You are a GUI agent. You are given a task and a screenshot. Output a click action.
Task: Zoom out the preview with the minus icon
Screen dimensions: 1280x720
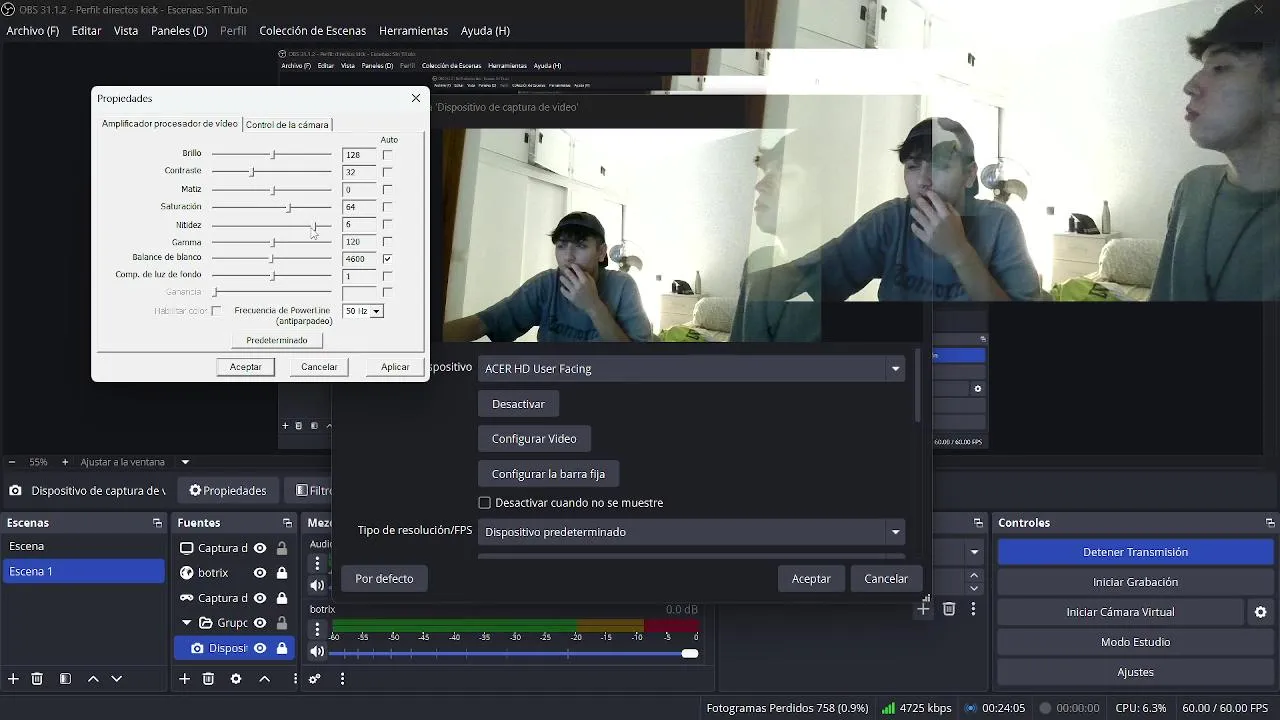pos(12,462)
